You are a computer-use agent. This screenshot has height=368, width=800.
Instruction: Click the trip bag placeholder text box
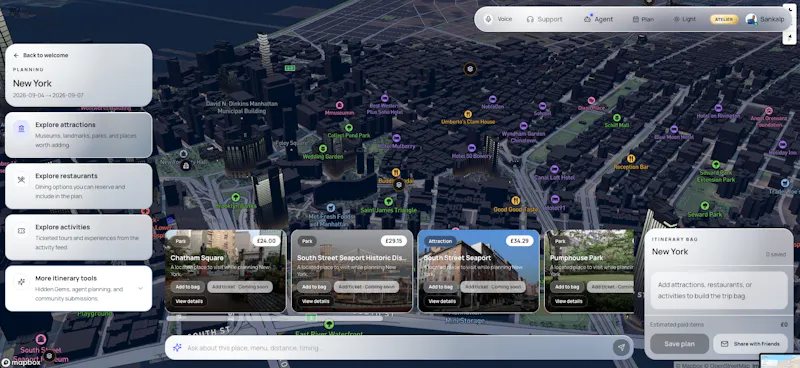click(x=719, y=290)
